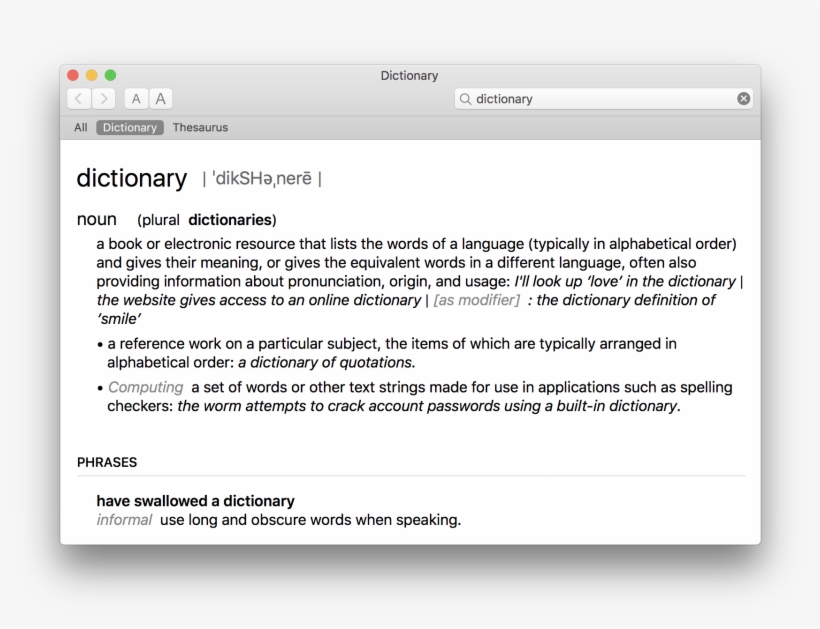Go forward to the next entry
This screenshot has width=820, height=629.
[104, 99]
